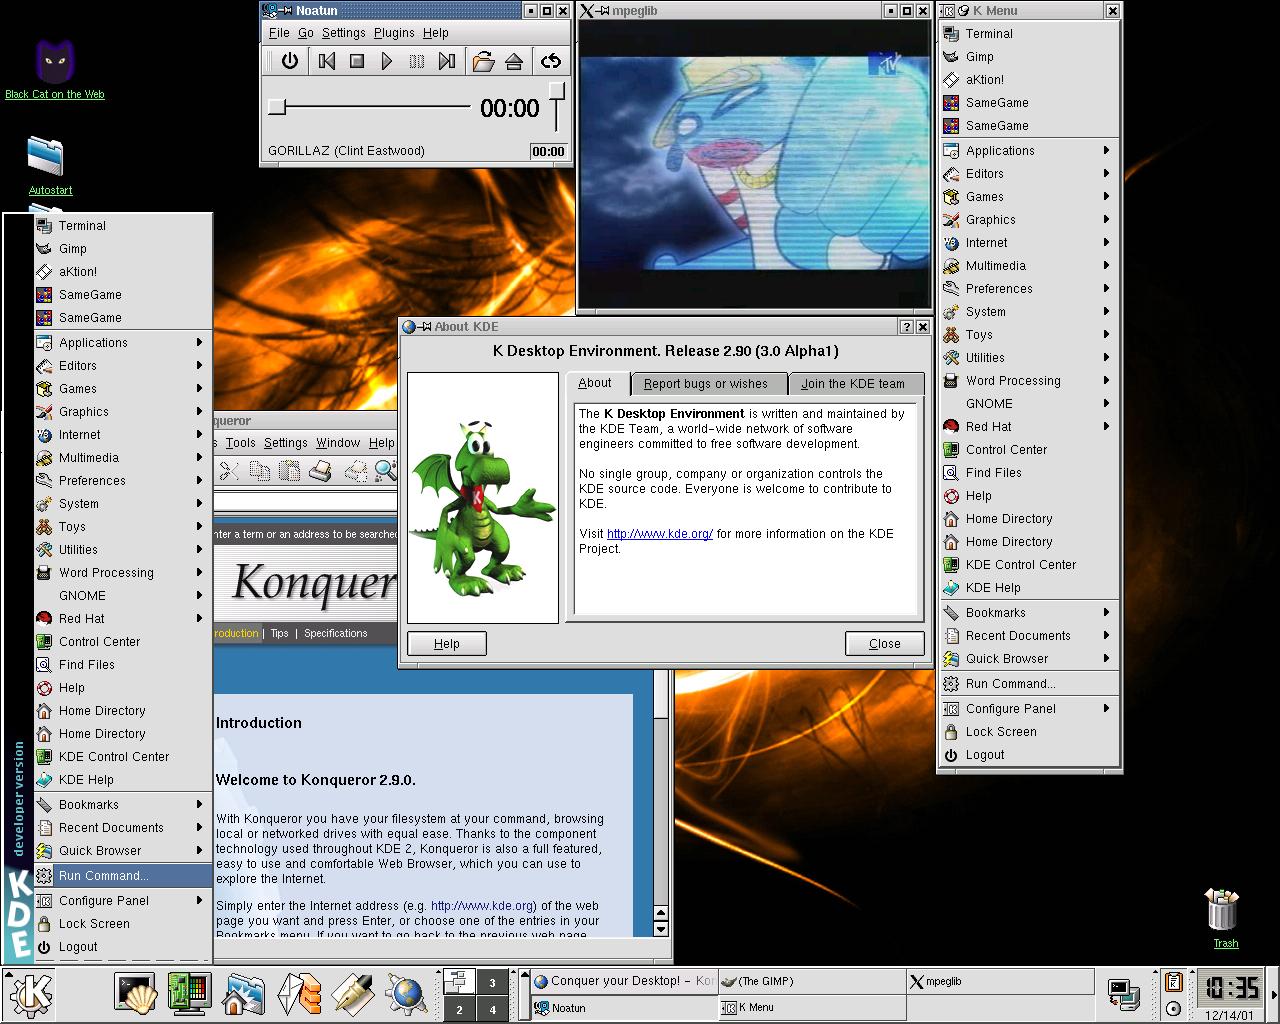This screenshot has height=1024, width=1280.
Task: Launch the terminal shell icon in the panel
Action: click(x=135, y=993)
